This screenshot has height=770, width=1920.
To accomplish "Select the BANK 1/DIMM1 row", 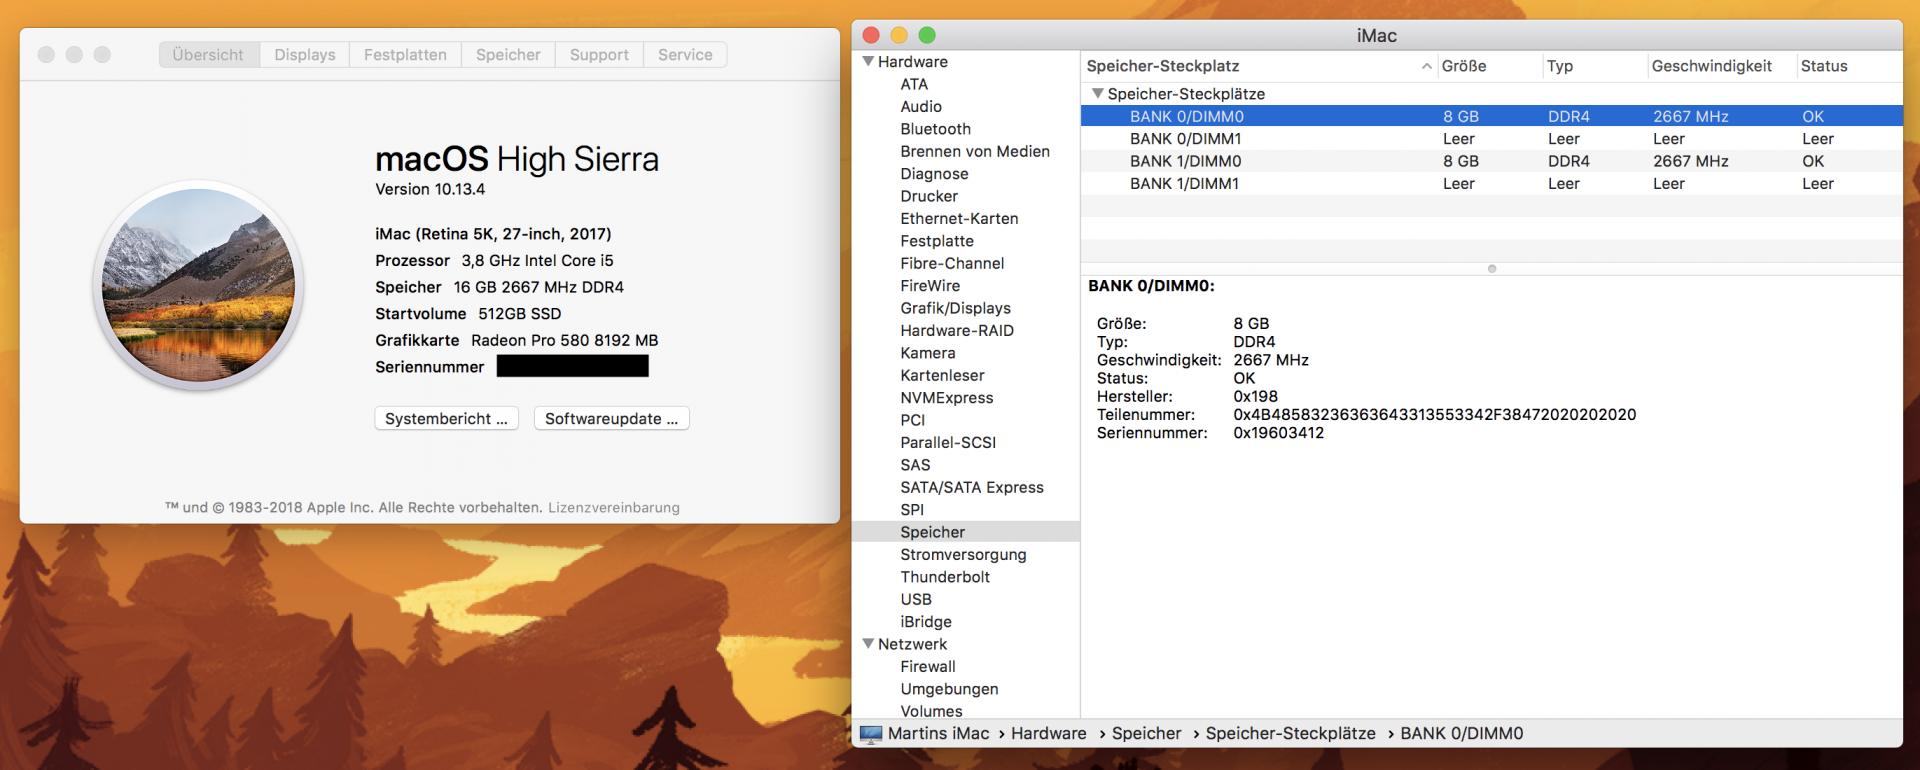I will [1491, 184].
